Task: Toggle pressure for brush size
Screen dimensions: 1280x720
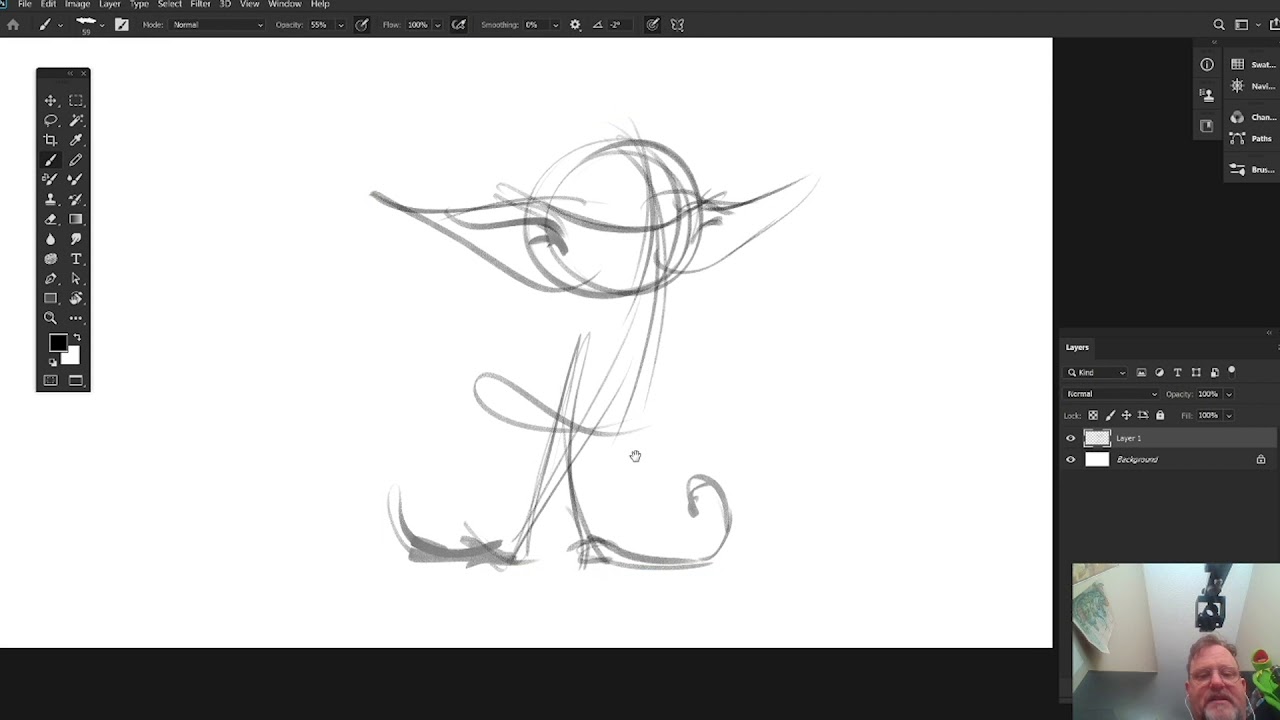Action: point(652,25)
